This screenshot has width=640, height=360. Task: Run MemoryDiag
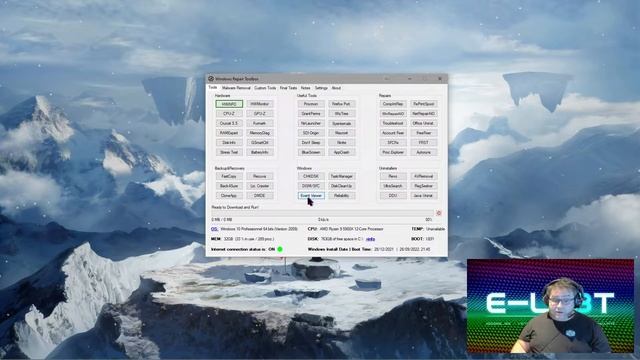pyautogui.click(x=260, y=133)
